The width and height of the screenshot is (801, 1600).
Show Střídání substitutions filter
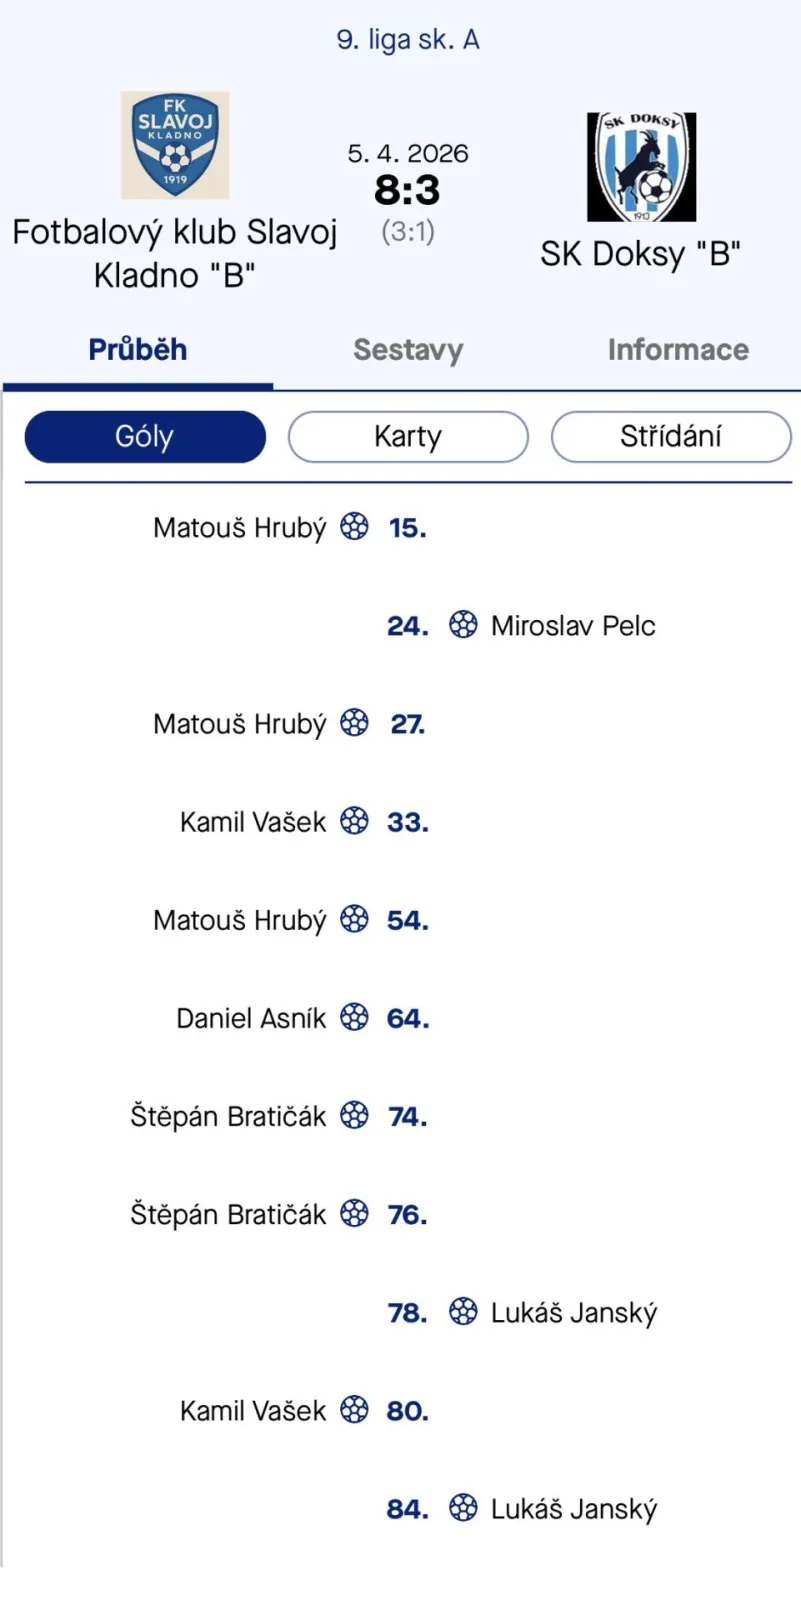[x=670, y=437]
